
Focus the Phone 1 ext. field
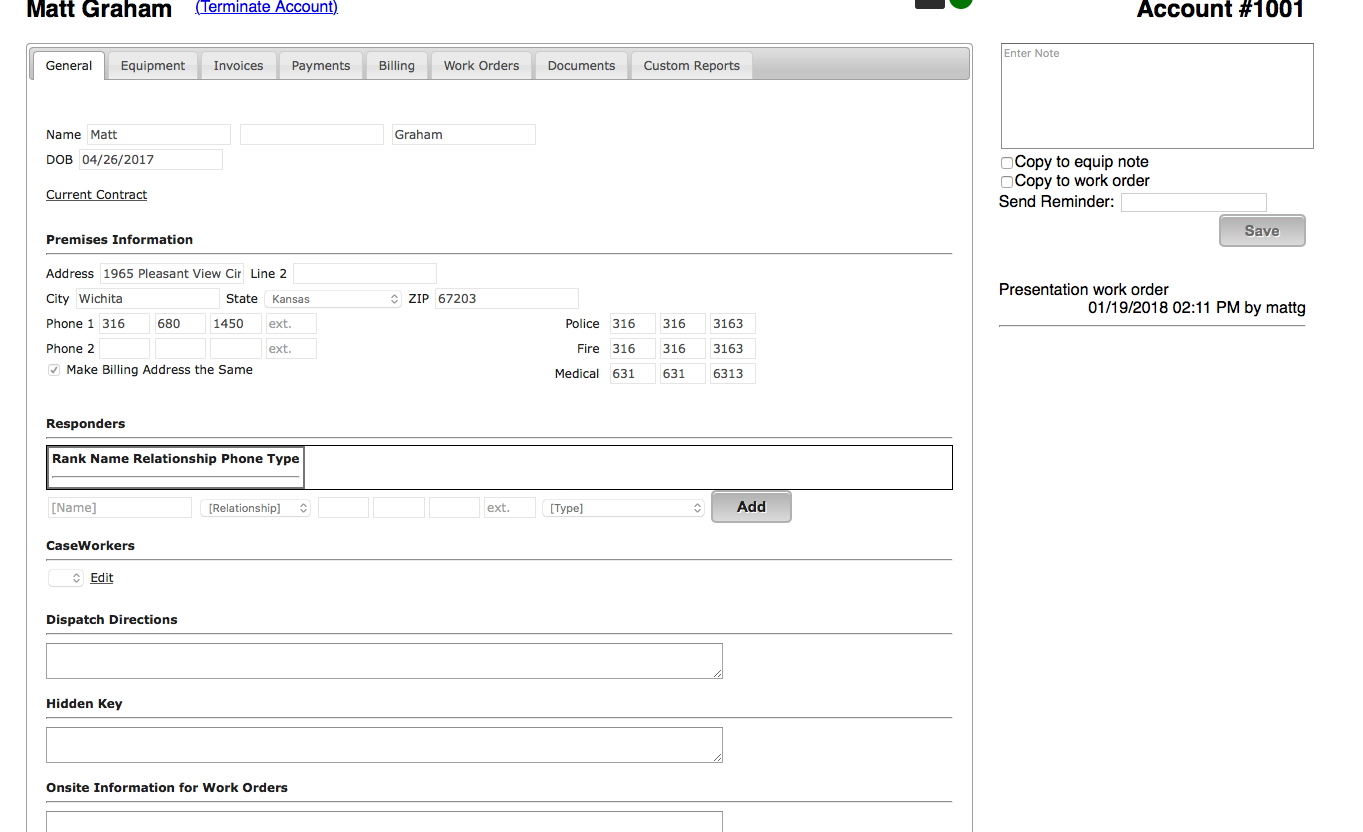pyautogui.click(x=291, y=323)
